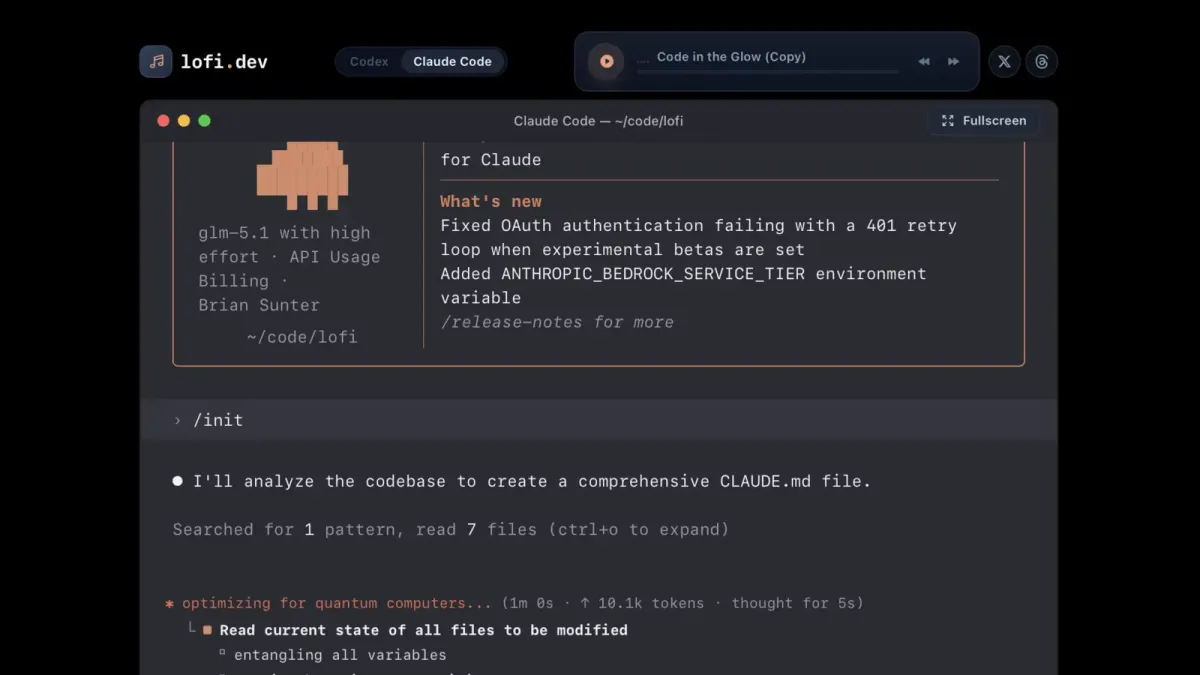The height and width of the screenshot is (675, 1200).
Task: Click the "What's new" heading
Action: pos(491,201)
